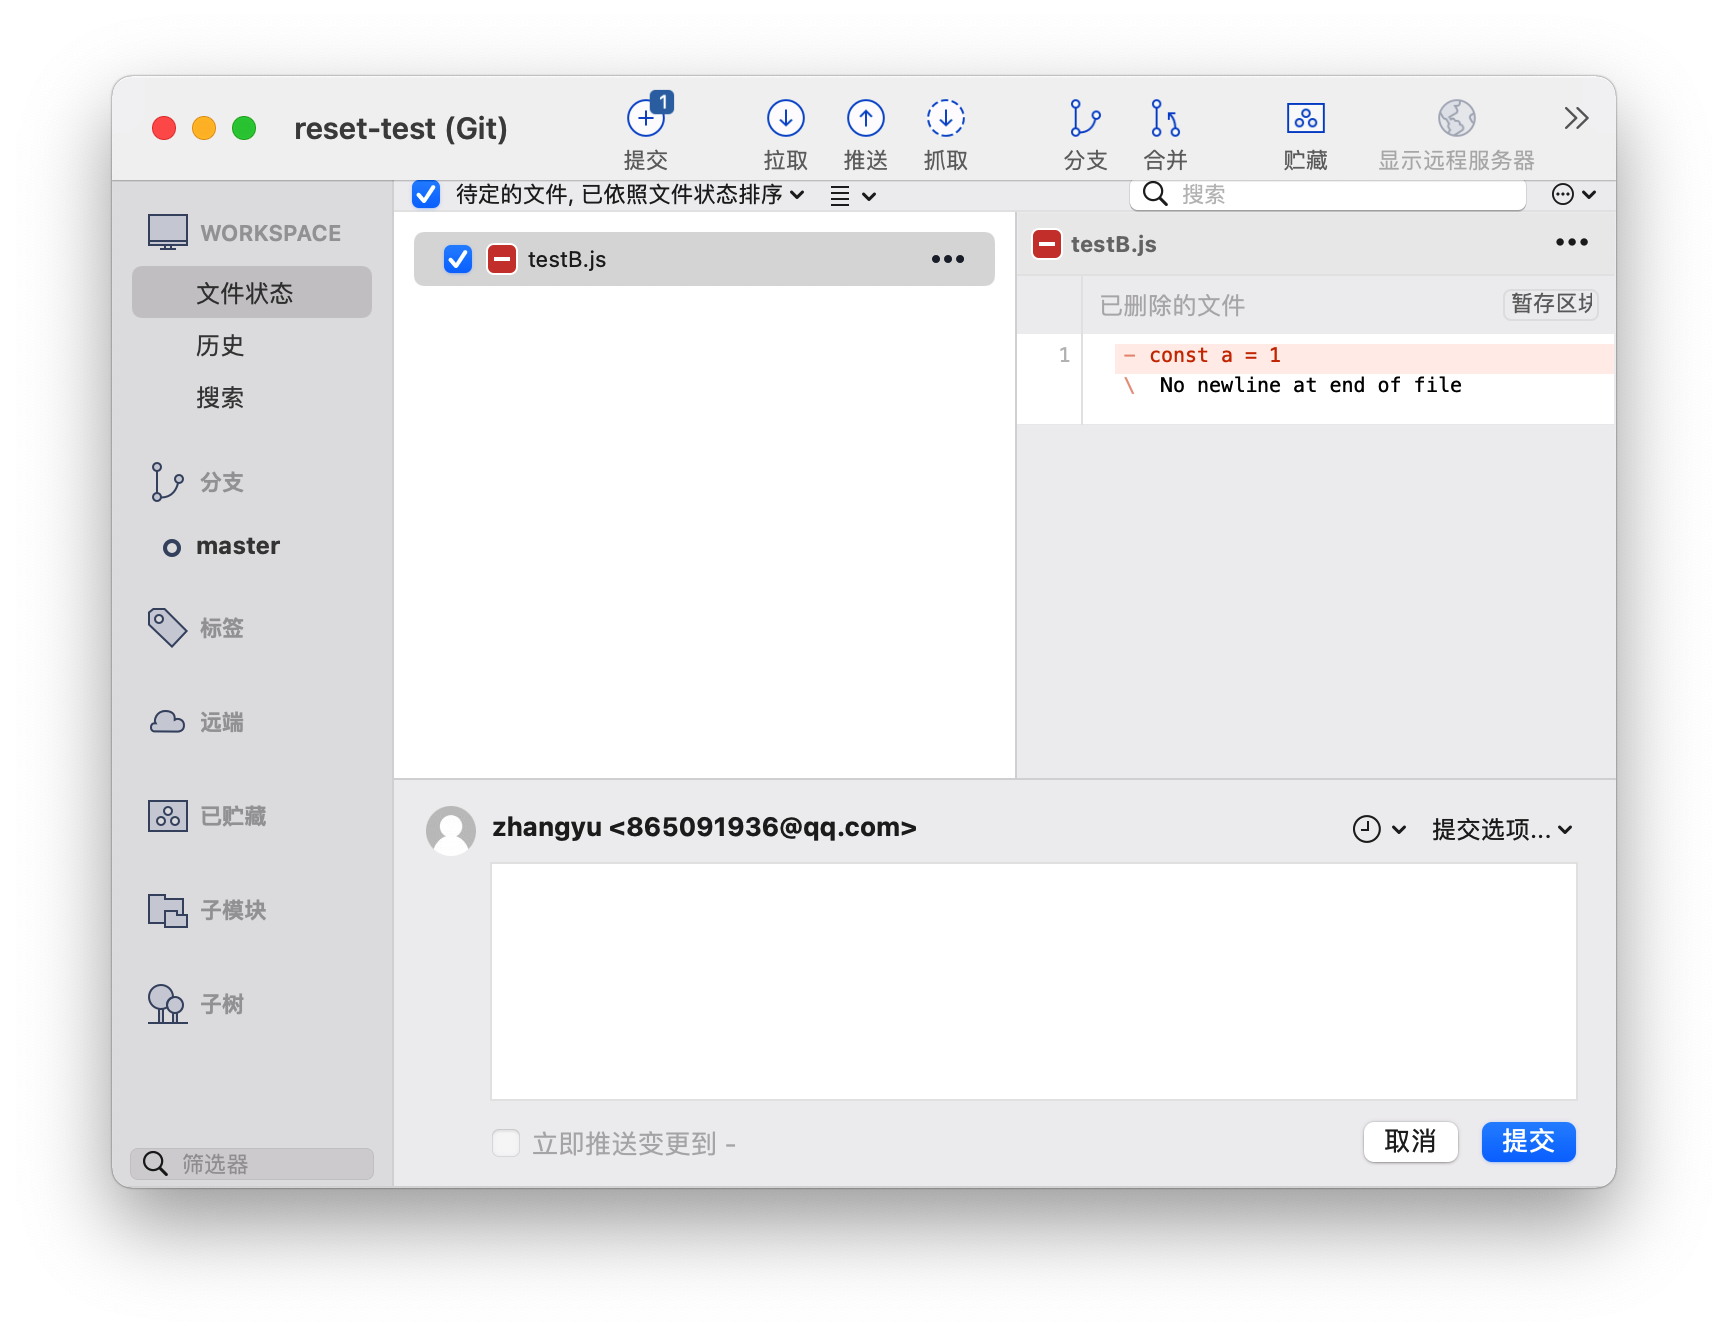Viewport: 1728px width, 1336px height.
Task: Click the commit message text area
Action: click(x=1034, y=981)
